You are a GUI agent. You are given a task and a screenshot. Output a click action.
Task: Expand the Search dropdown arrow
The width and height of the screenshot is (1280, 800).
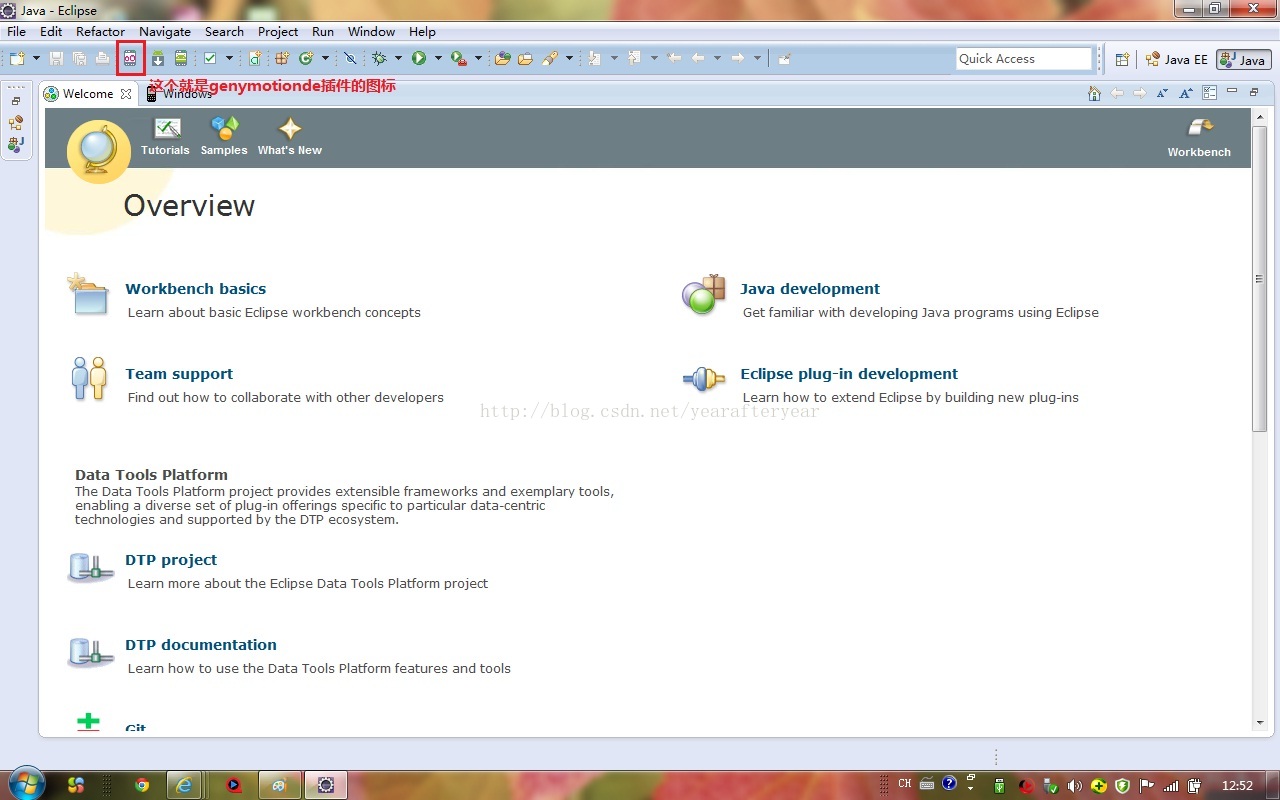point(569,59)
